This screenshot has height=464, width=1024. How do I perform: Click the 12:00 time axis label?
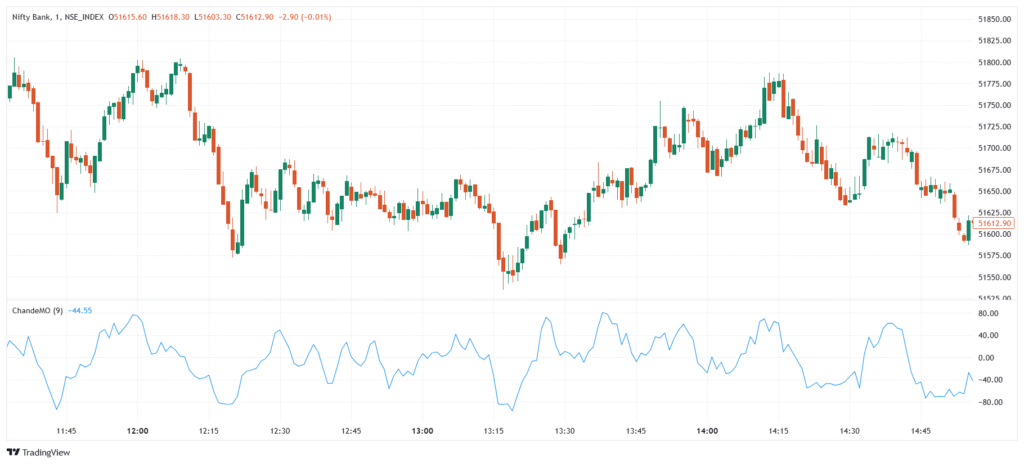(x=138, y=430)
